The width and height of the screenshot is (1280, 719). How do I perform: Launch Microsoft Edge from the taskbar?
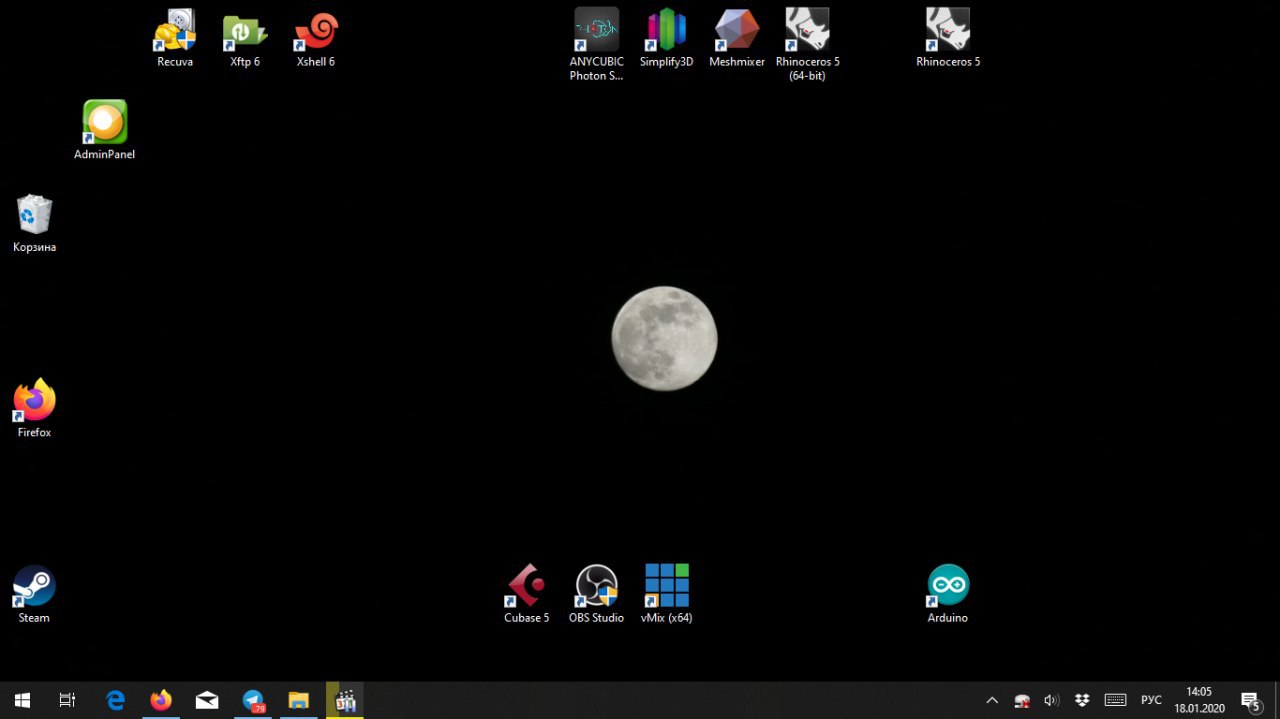[x=116, y=700]
